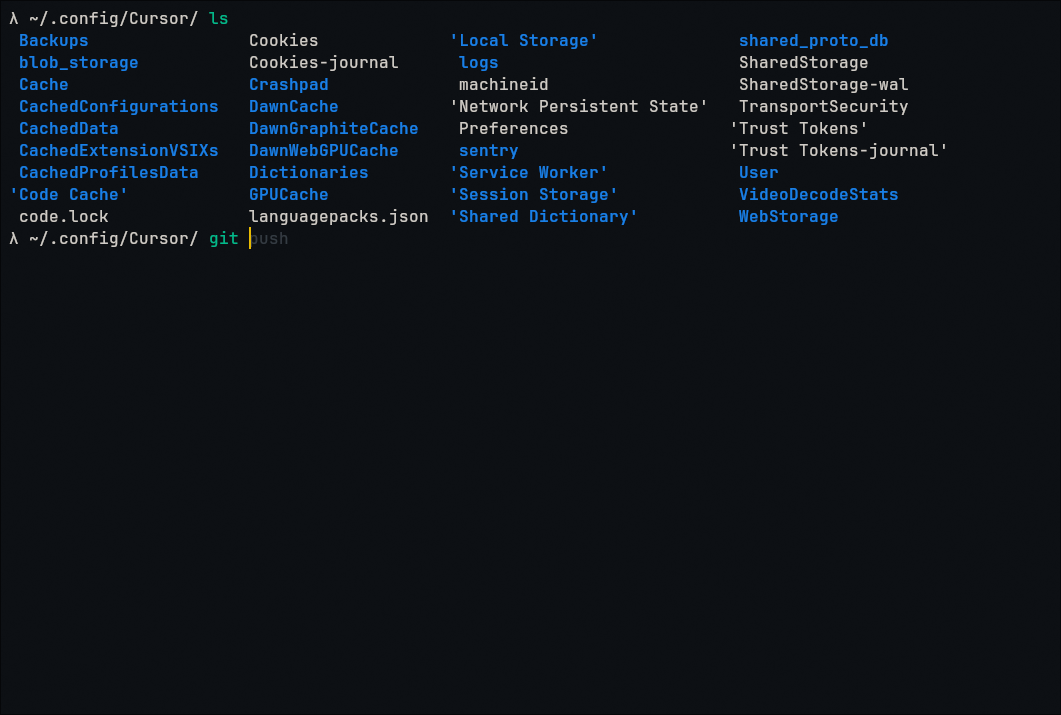
Task: Select the CachedExtensionVSIXs entry
Action: click(x=118, y=151)
